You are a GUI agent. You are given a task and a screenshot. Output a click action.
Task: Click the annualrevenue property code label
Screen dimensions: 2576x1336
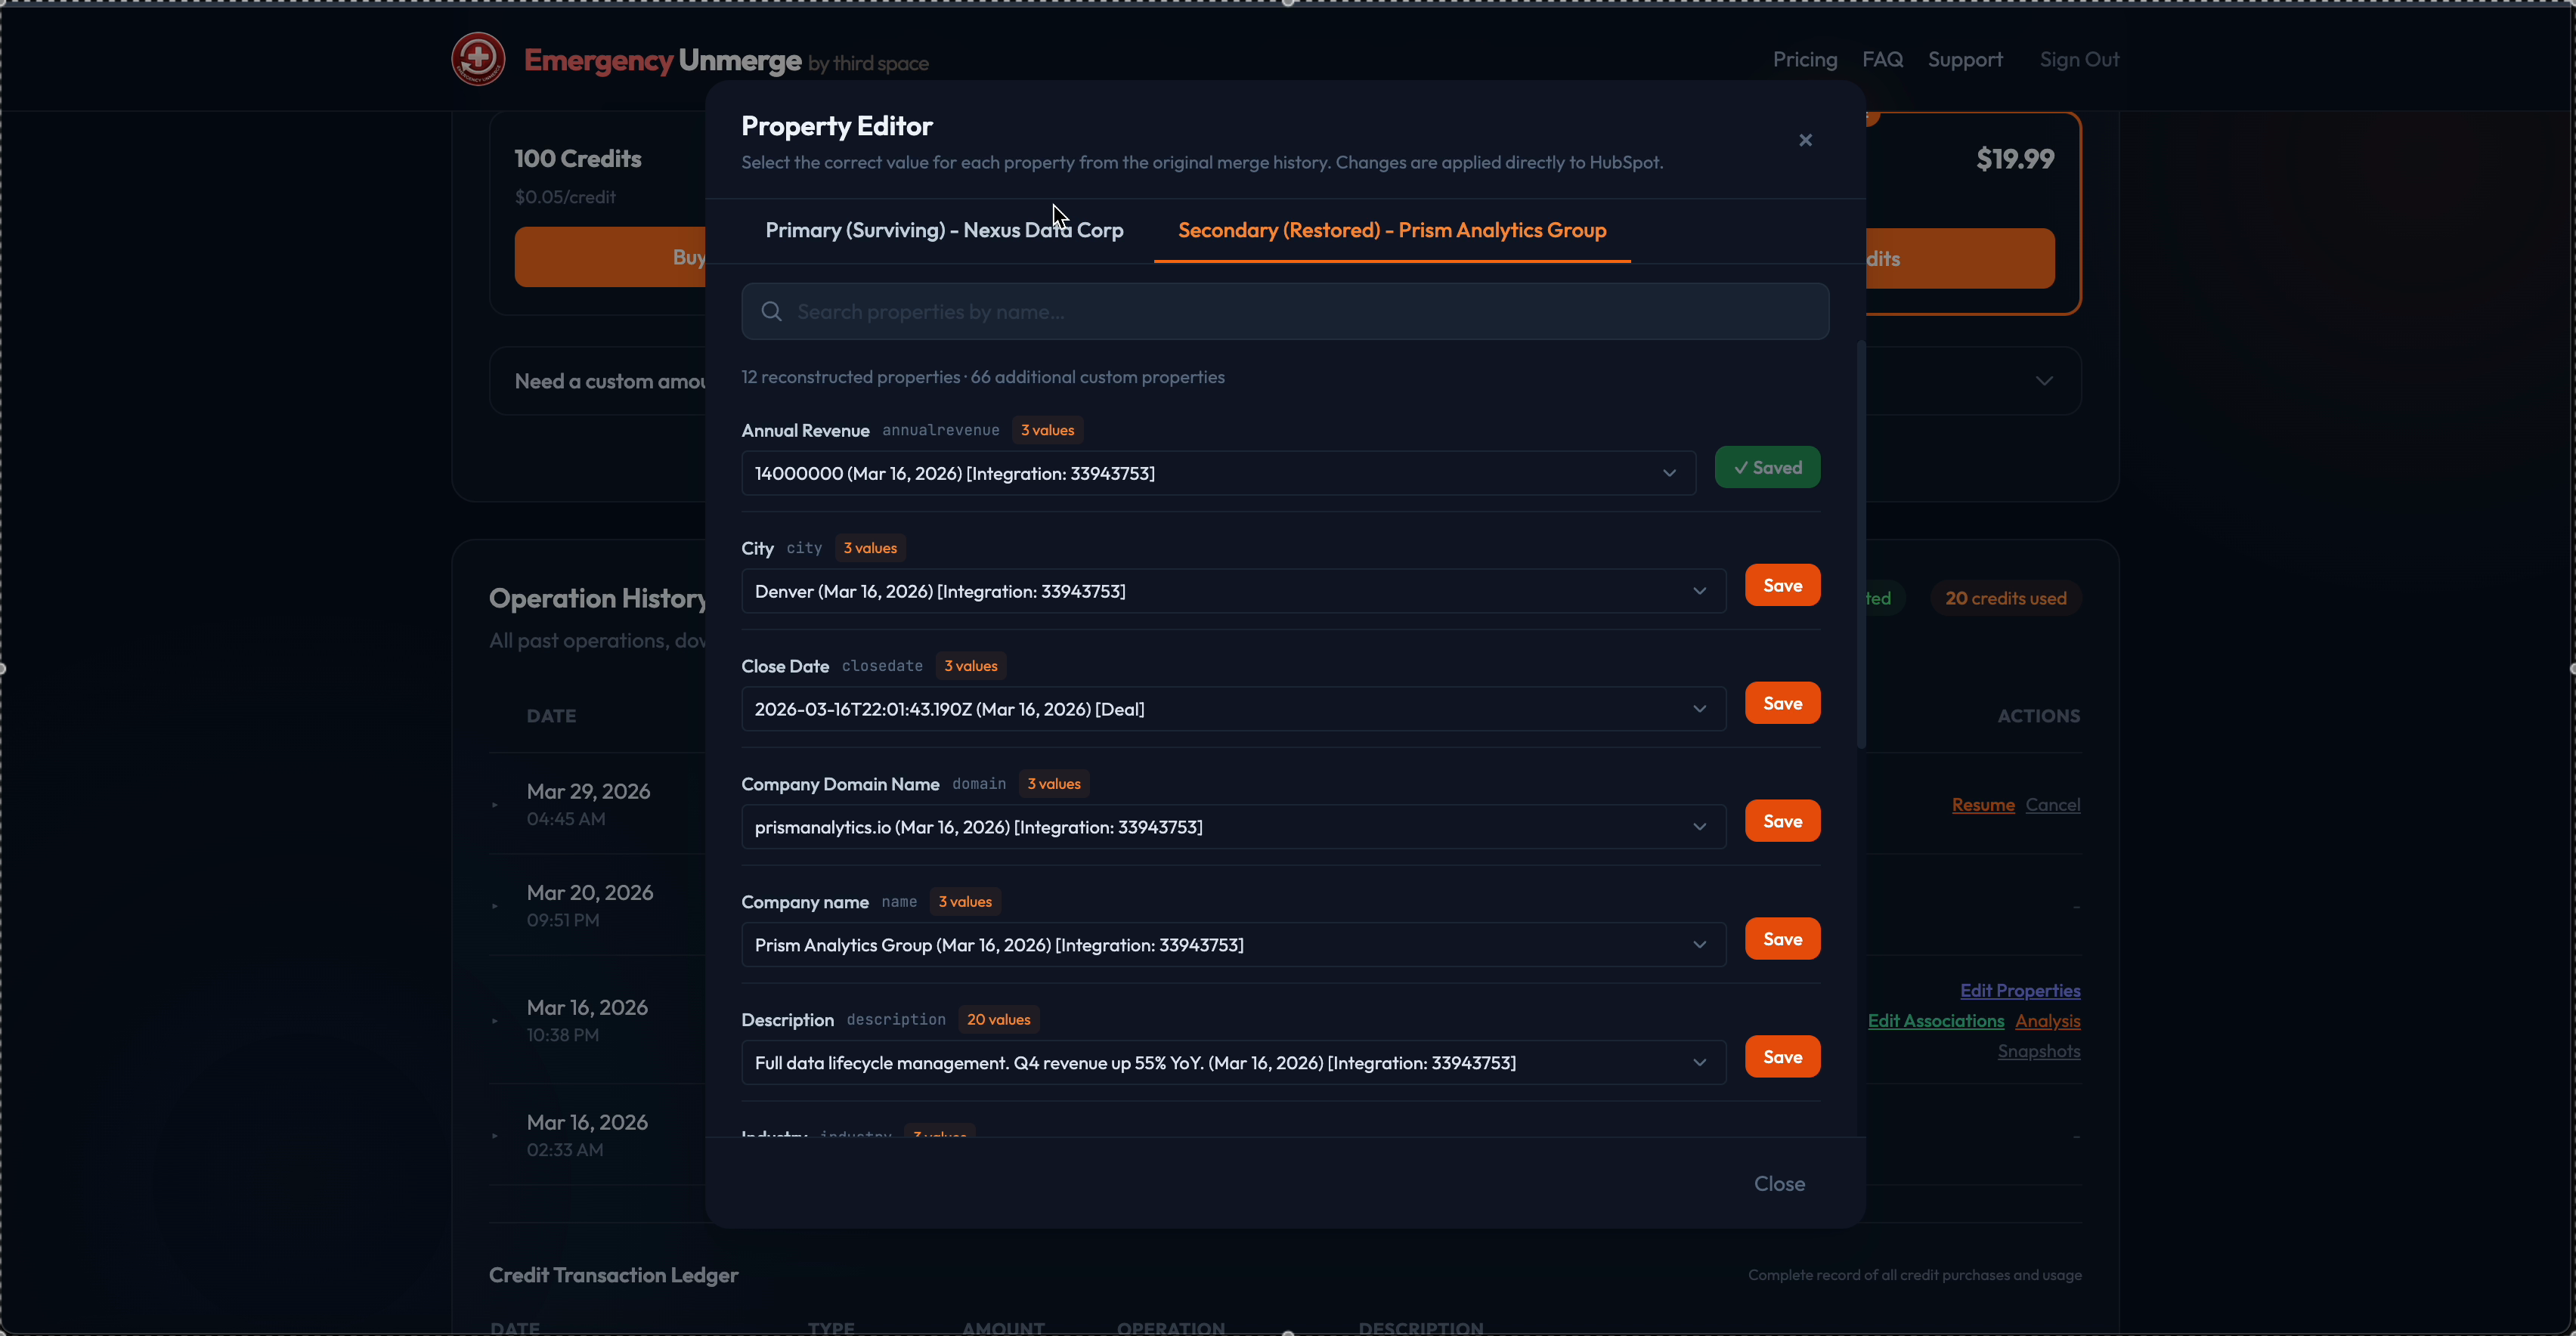click(x=940, y=430)
